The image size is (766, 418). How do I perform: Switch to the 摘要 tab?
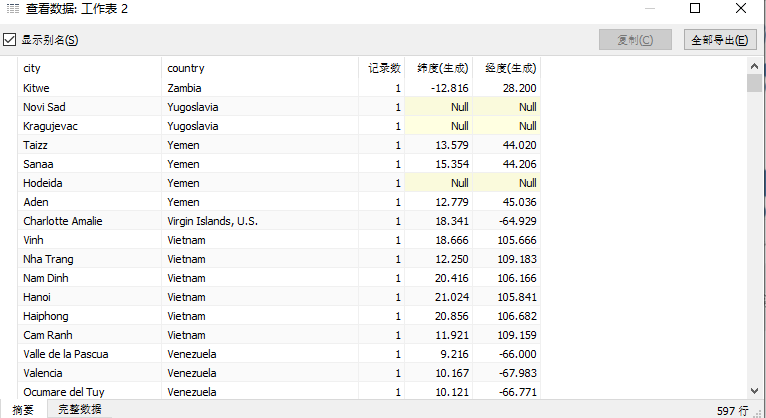(x=23, y=409)
